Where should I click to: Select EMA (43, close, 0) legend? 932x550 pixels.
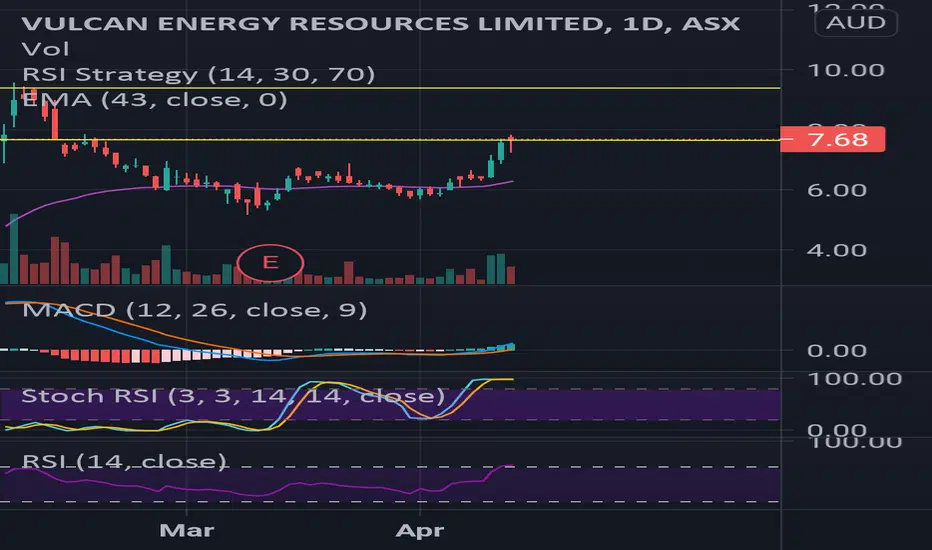155,99
